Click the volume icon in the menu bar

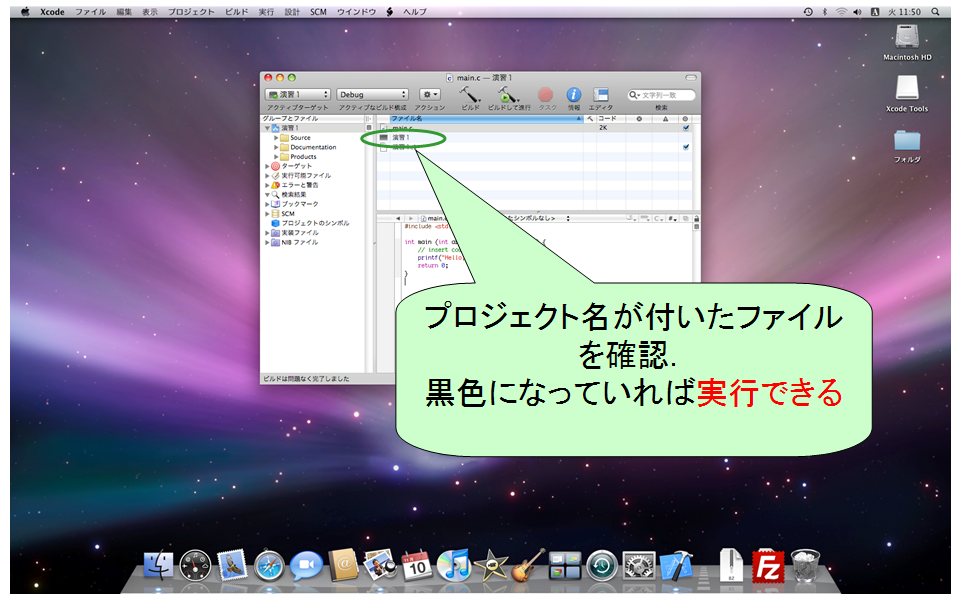pos(858,12)
